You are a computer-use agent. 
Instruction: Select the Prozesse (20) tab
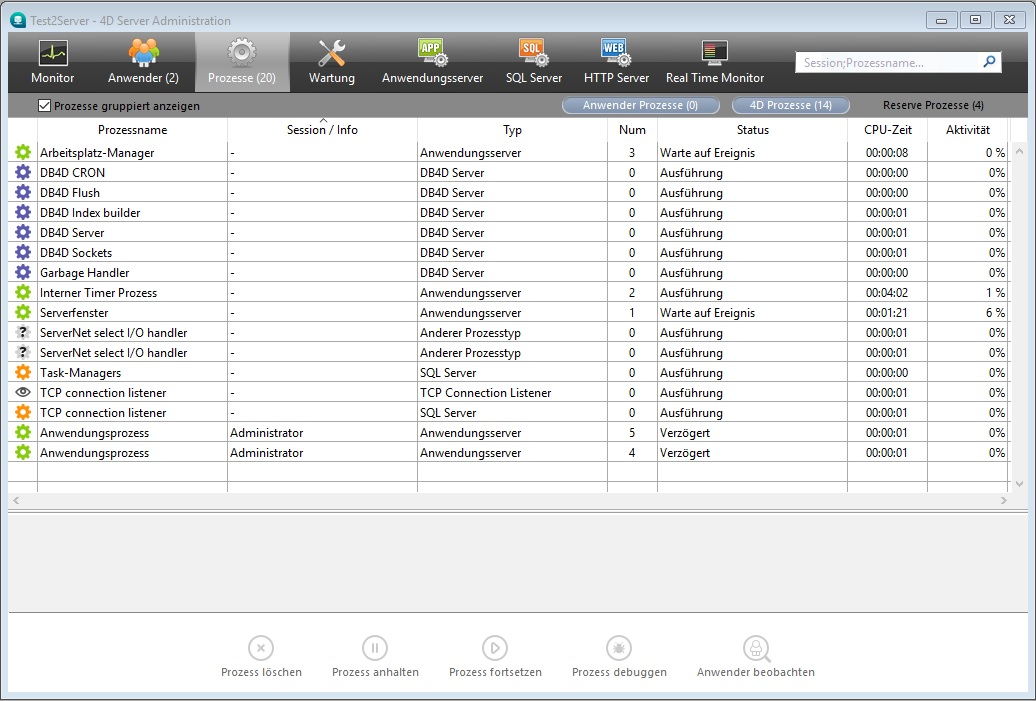tap(242, 62)
